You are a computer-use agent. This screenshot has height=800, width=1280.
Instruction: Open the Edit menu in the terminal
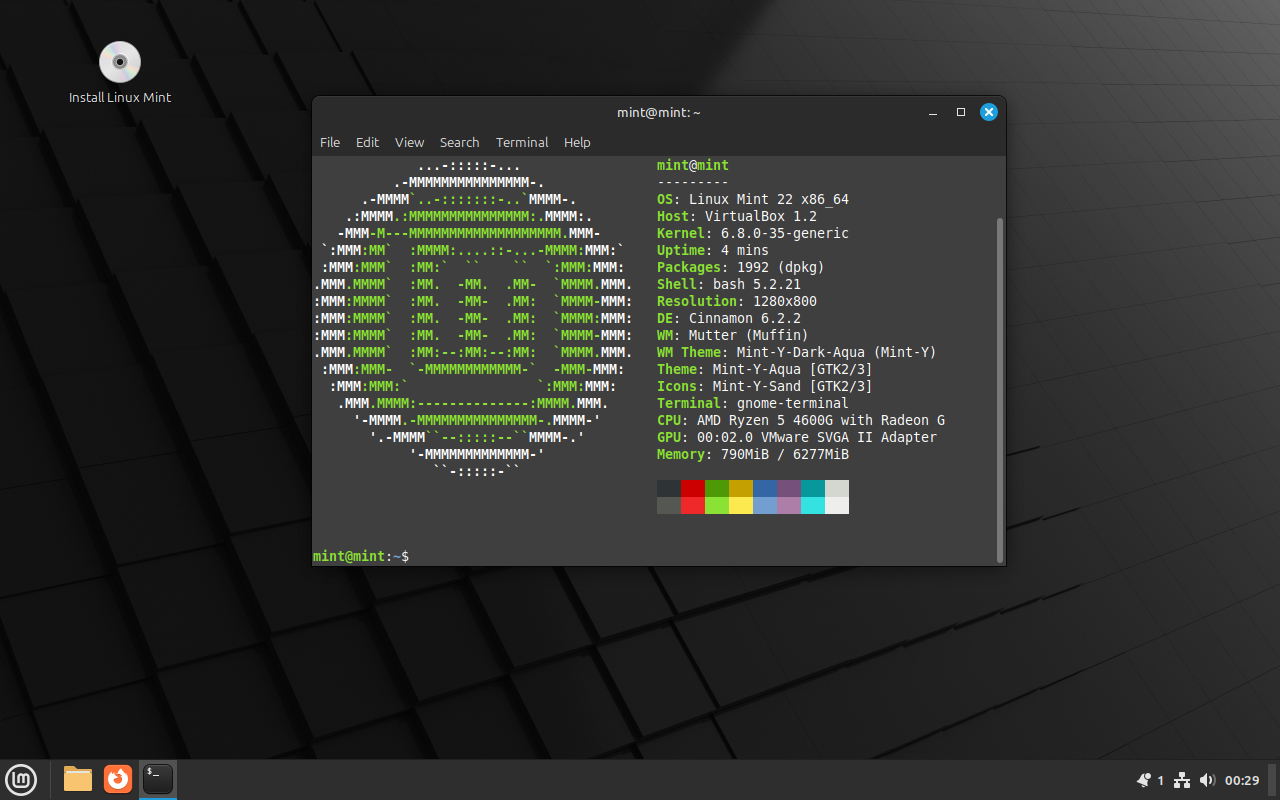pos(367,142)
